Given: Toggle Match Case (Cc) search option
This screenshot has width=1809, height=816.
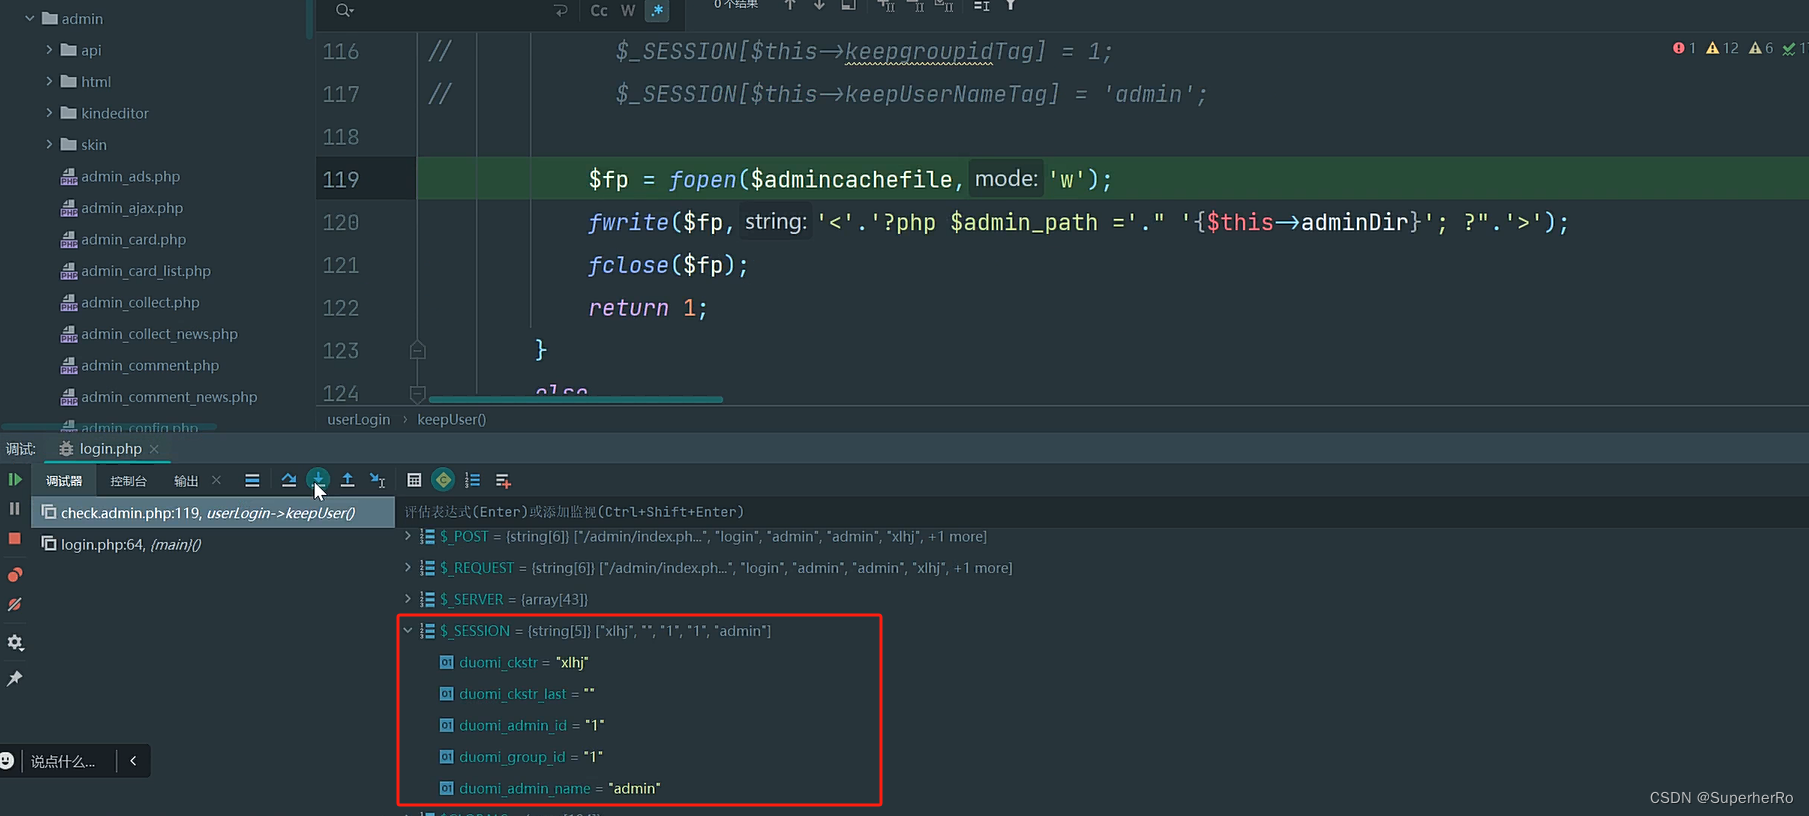Looking at the screenshot, I should point(599,10).
